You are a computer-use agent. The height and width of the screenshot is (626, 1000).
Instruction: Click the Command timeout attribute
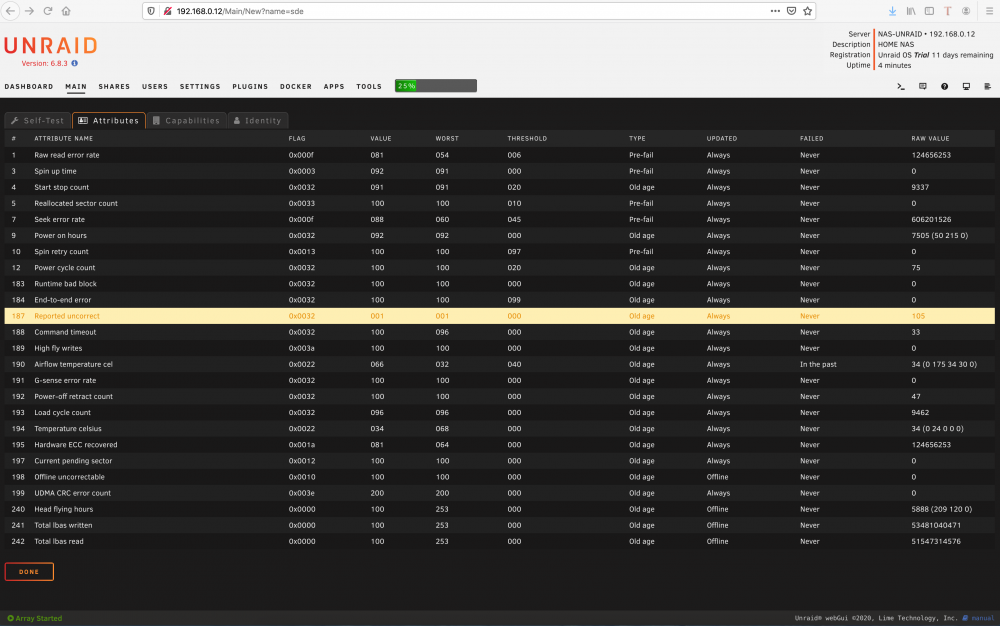[x=65, y=332]
